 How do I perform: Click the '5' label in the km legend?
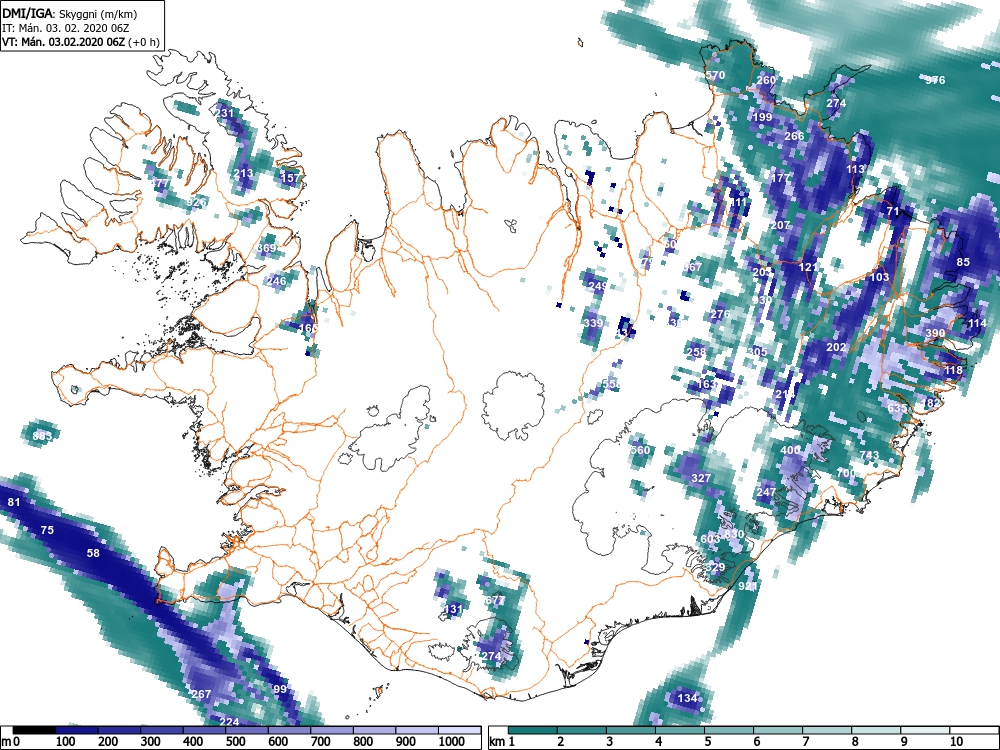coord(707,741)
